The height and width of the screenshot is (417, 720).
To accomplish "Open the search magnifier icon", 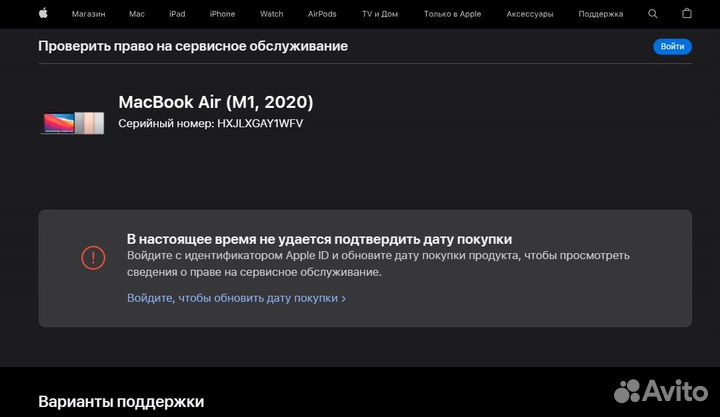I will click(x=653, y=14).
